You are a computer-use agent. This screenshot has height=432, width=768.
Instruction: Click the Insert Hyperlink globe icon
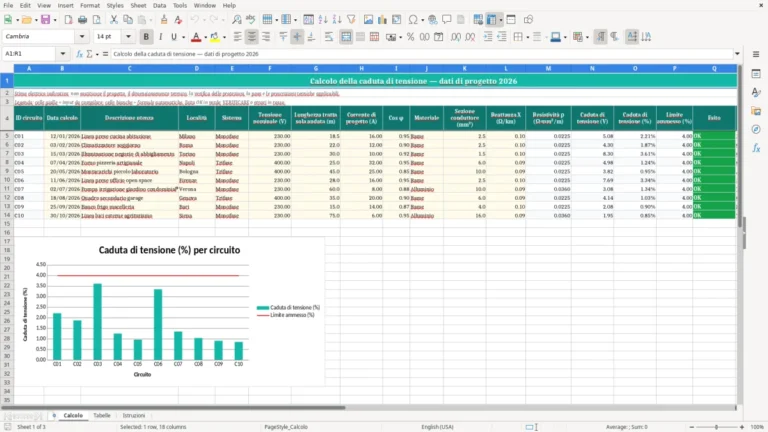[x=432, y=20]
